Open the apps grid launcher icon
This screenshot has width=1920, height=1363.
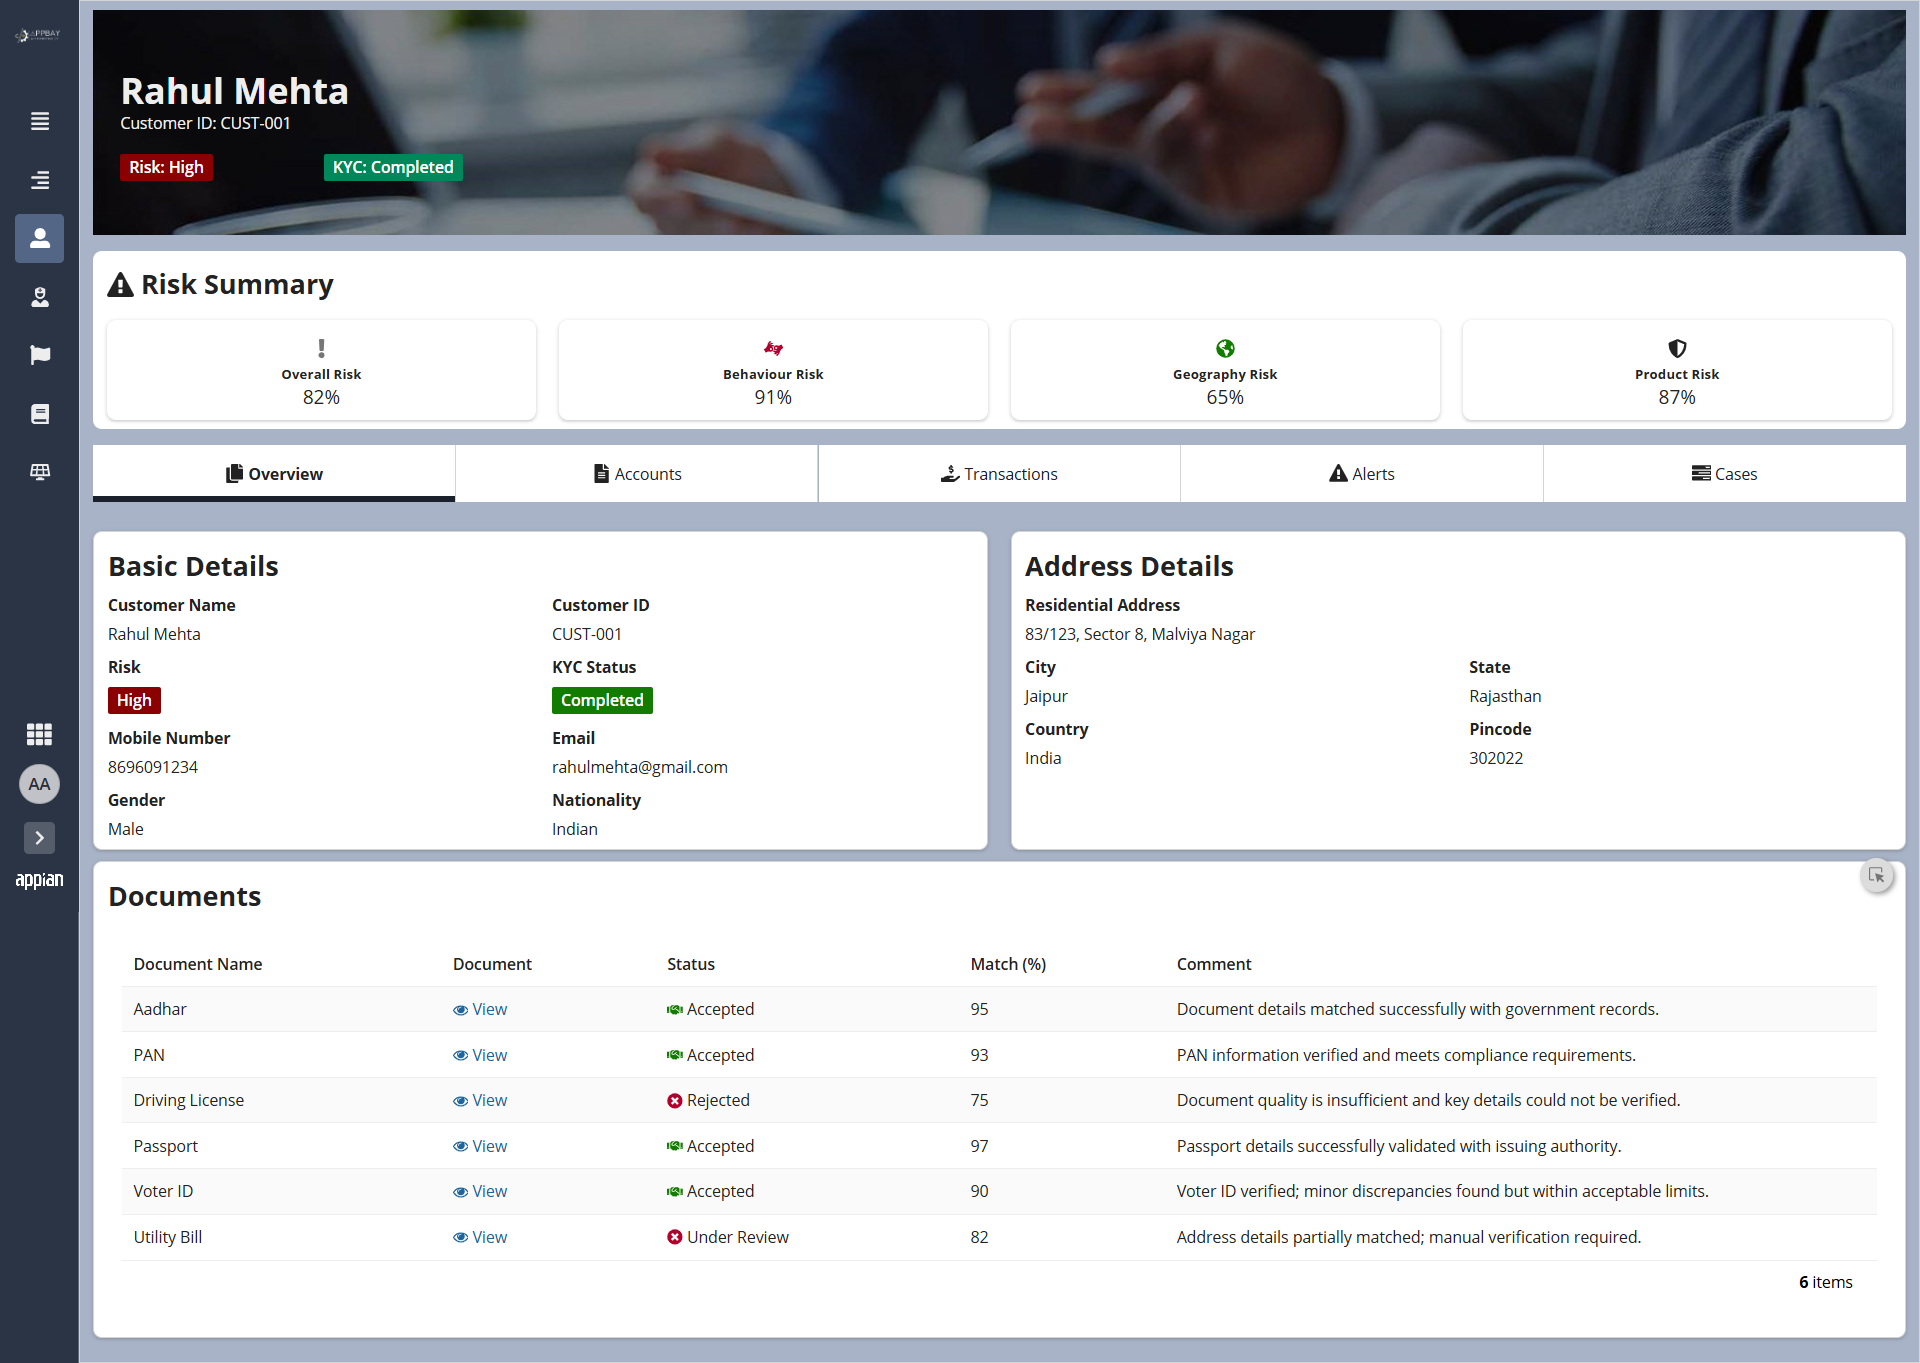click(40, 734)
